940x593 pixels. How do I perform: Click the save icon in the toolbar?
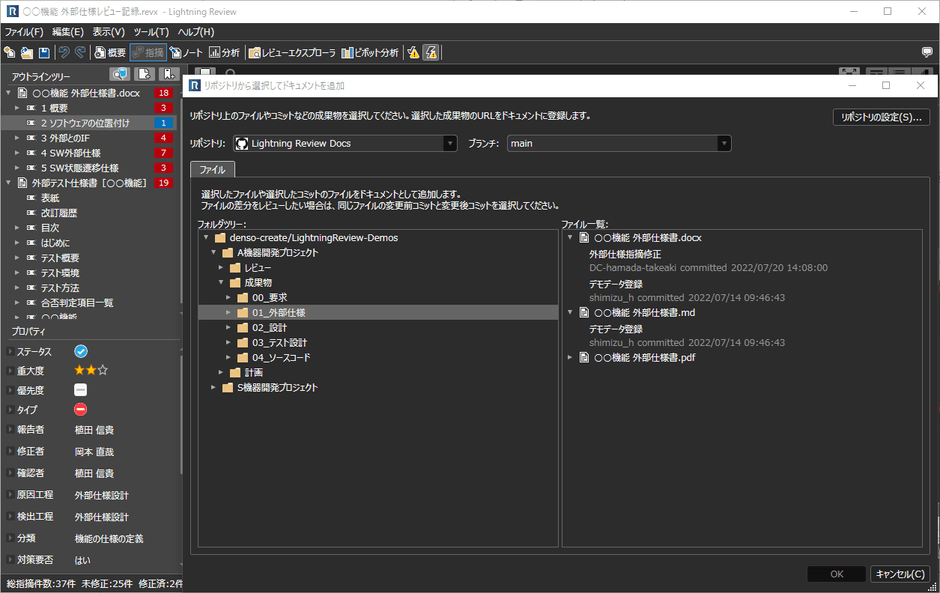pyautogui.click(x=45, y=52)
